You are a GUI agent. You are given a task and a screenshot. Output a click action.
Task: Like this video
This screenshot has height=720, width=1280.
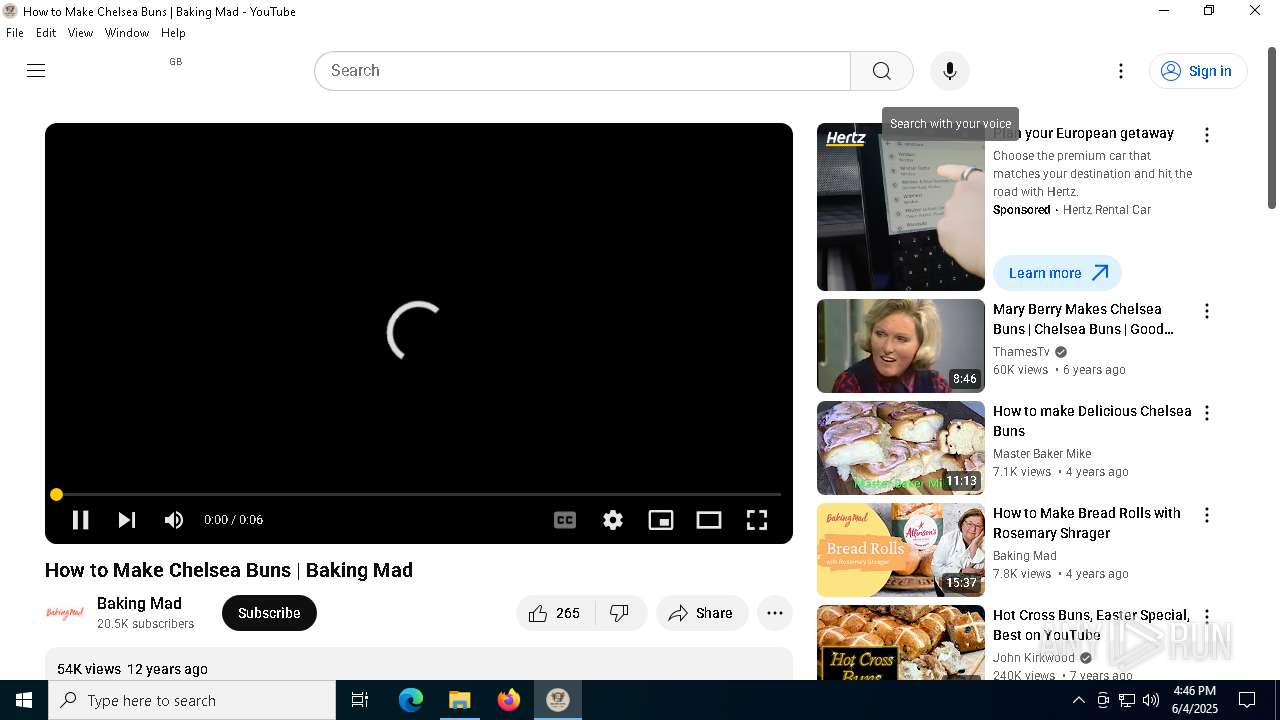555,613
